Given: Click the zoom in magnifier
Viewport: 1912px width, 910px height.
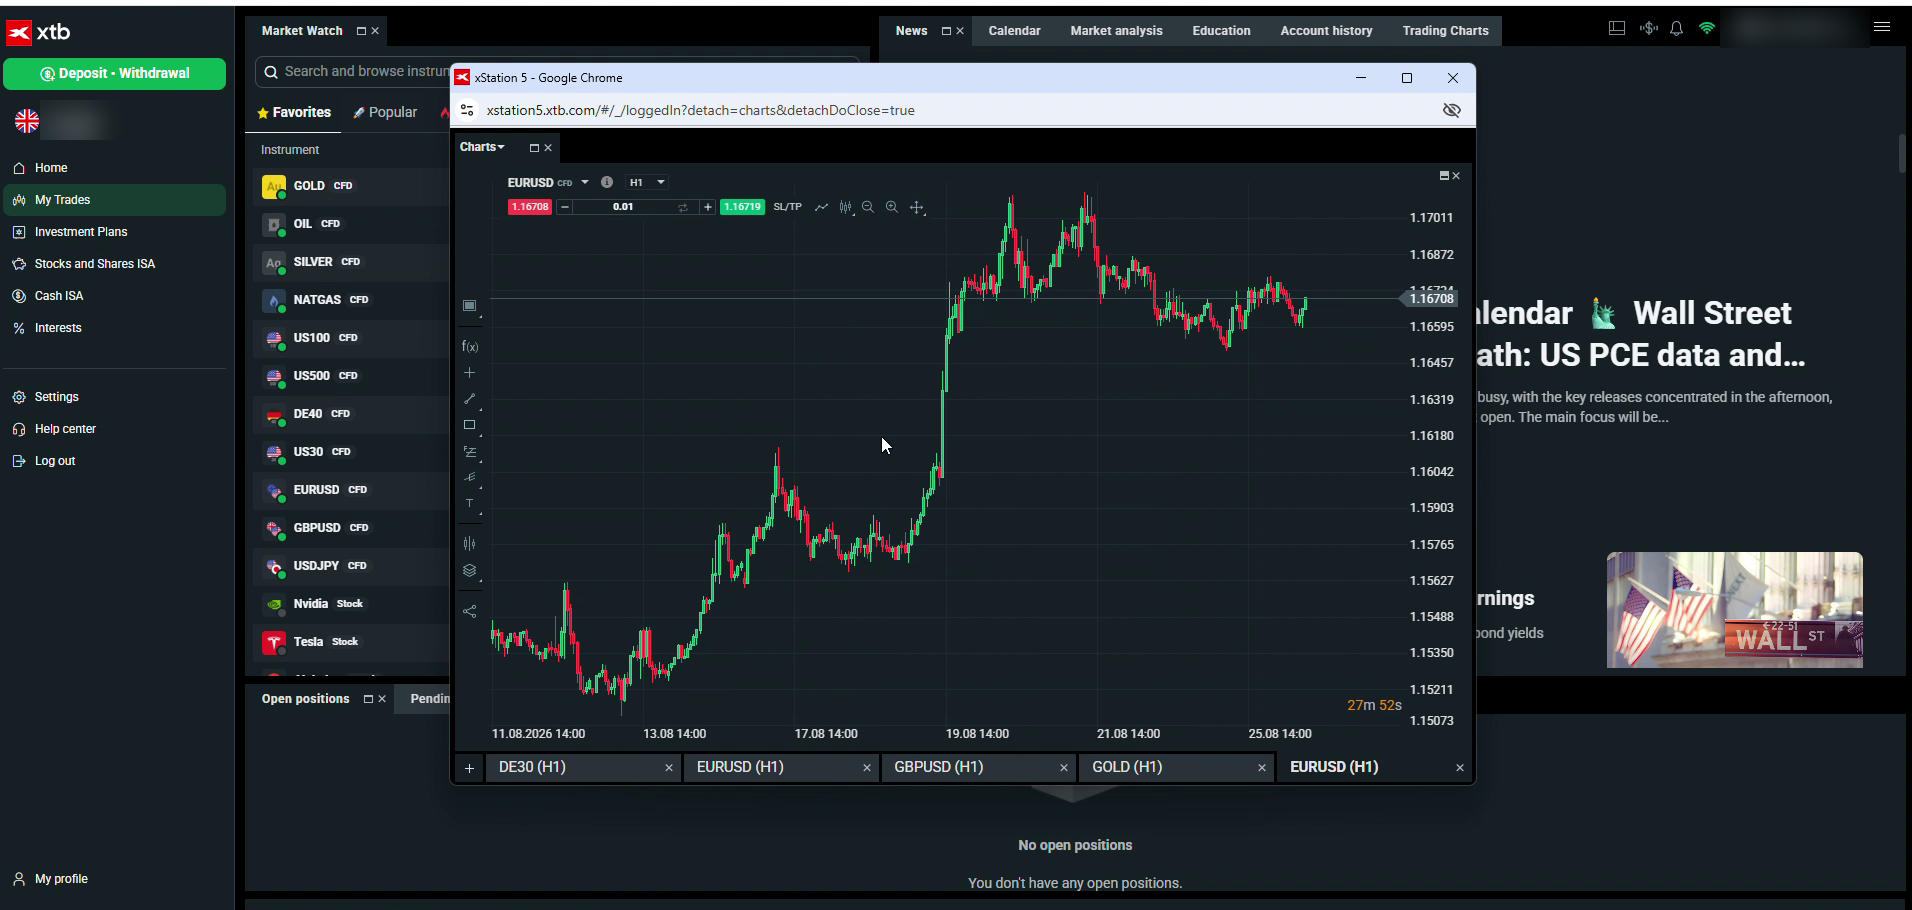Looking at the screenshot, I should point(892,207).
